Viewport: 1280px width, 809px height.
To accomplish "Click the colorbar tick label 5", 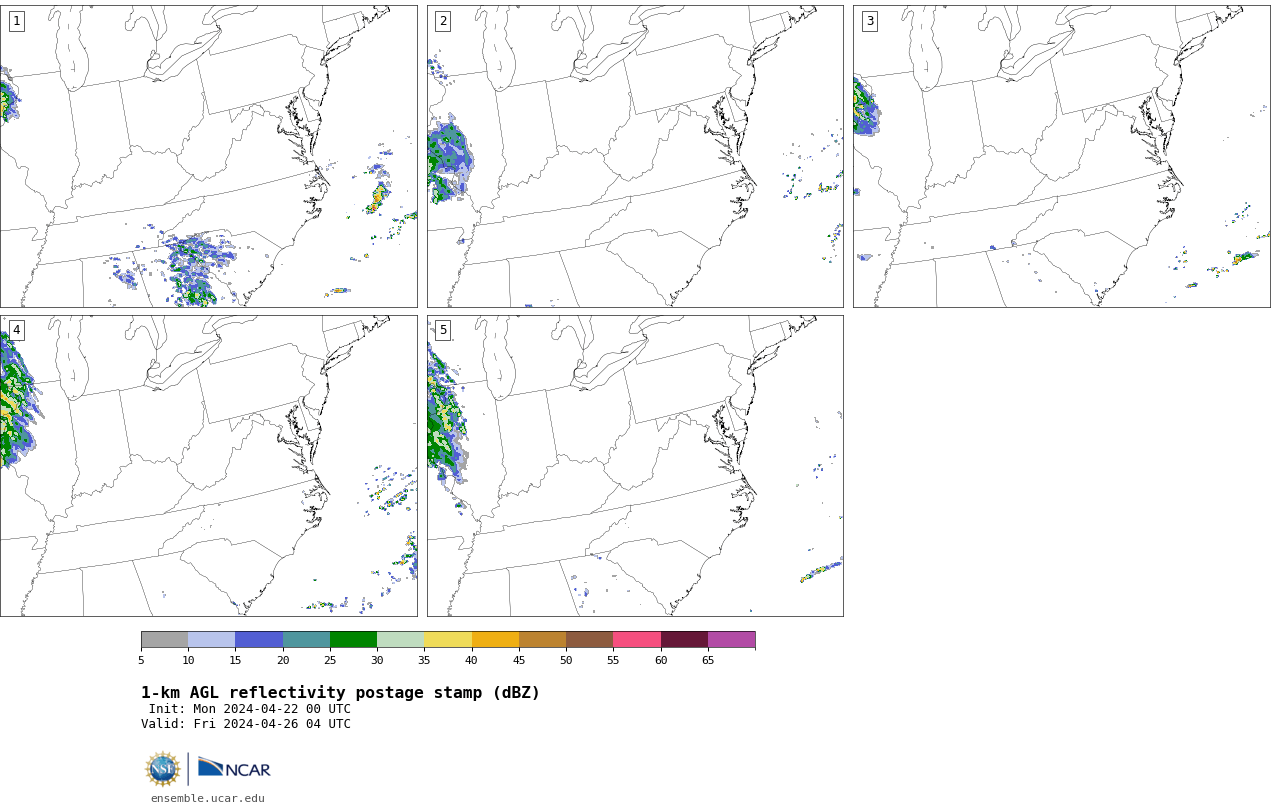I will pyautogui.click(x=141, y=661).
